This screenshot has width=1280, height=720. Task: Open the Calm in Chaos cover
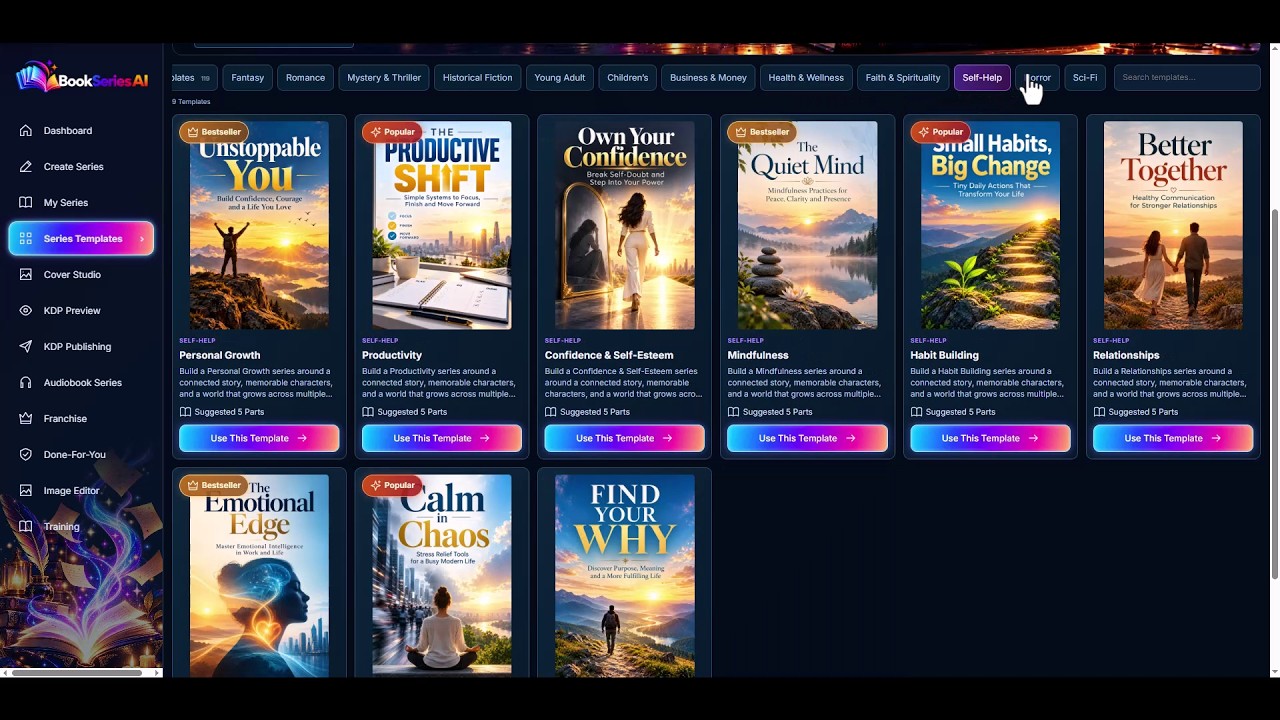point(442,575)
